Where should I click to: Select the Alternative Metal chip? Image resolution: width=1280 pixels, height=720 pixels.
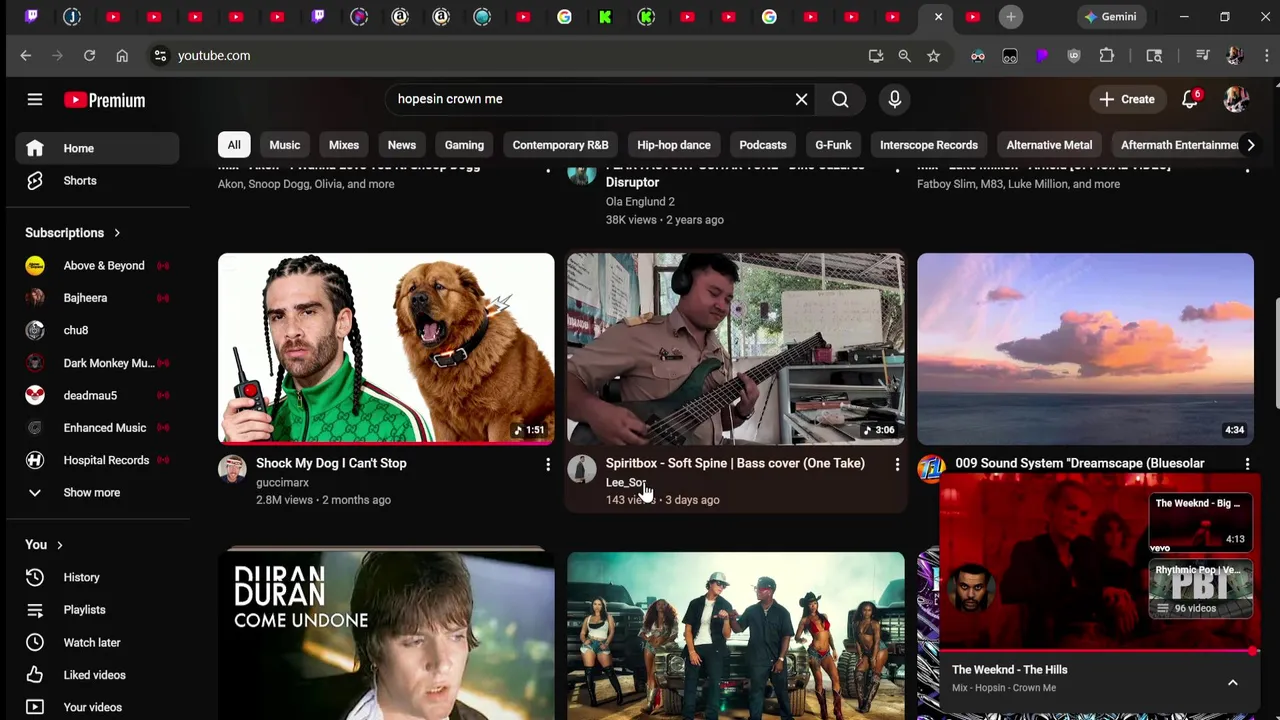coord(1049,145)
